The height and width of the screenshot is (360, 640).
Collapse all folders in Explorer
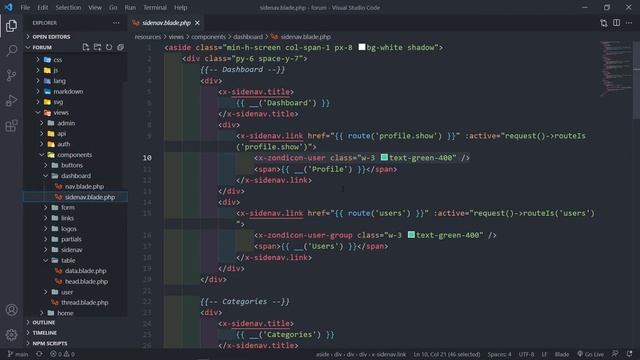(120, 47)
